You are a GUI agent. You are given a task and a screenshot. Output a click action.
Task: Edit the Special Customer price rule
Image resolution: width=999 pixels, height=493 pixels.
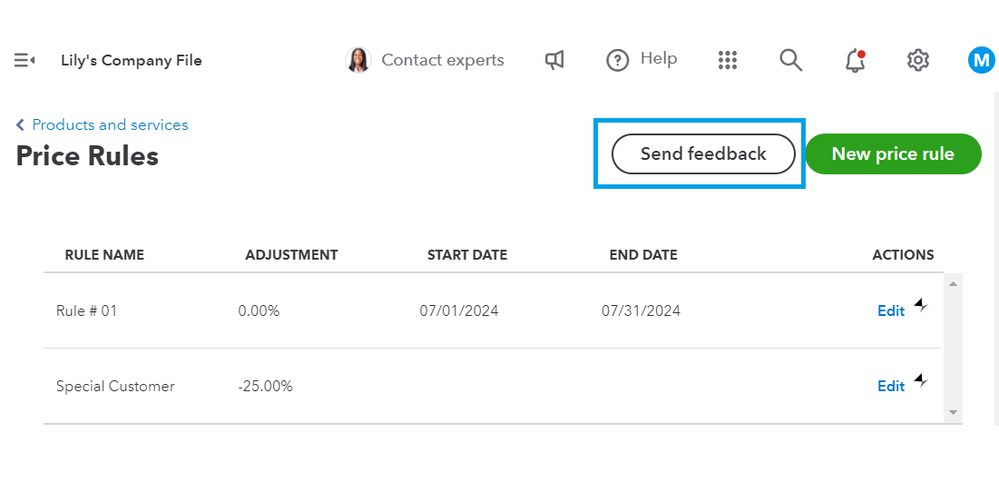(891, 386)
